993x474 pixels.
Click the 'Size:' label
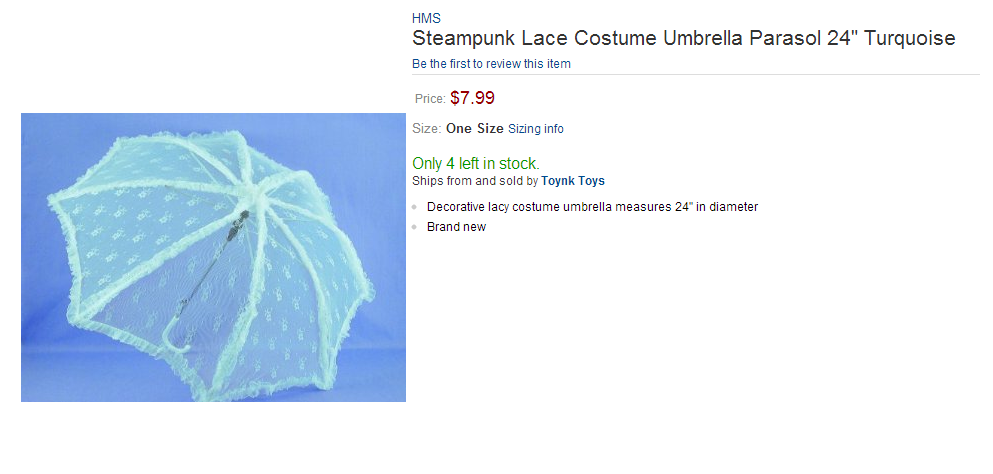point(426,129)
